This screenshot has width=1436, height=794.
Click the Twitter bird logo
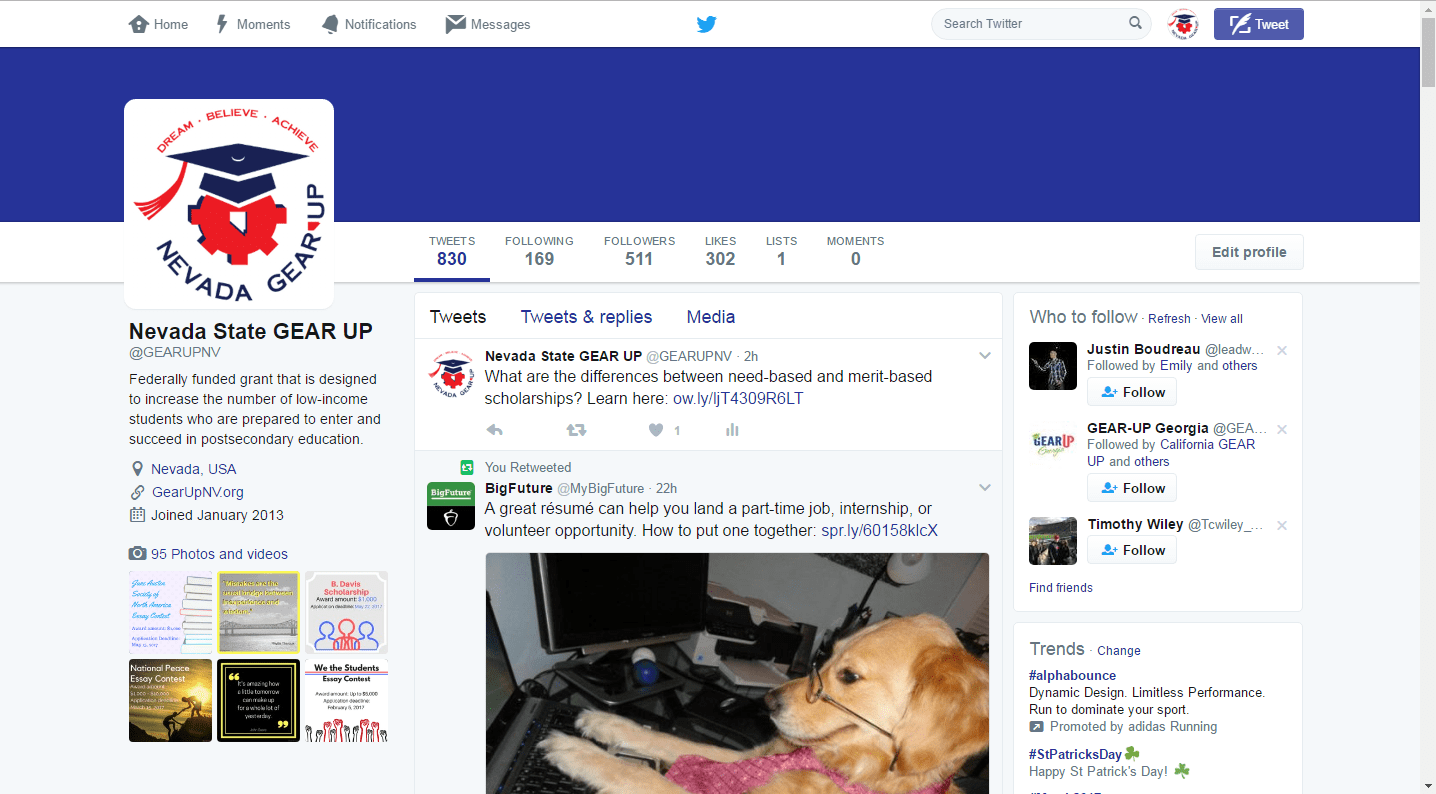click(706, 24)
